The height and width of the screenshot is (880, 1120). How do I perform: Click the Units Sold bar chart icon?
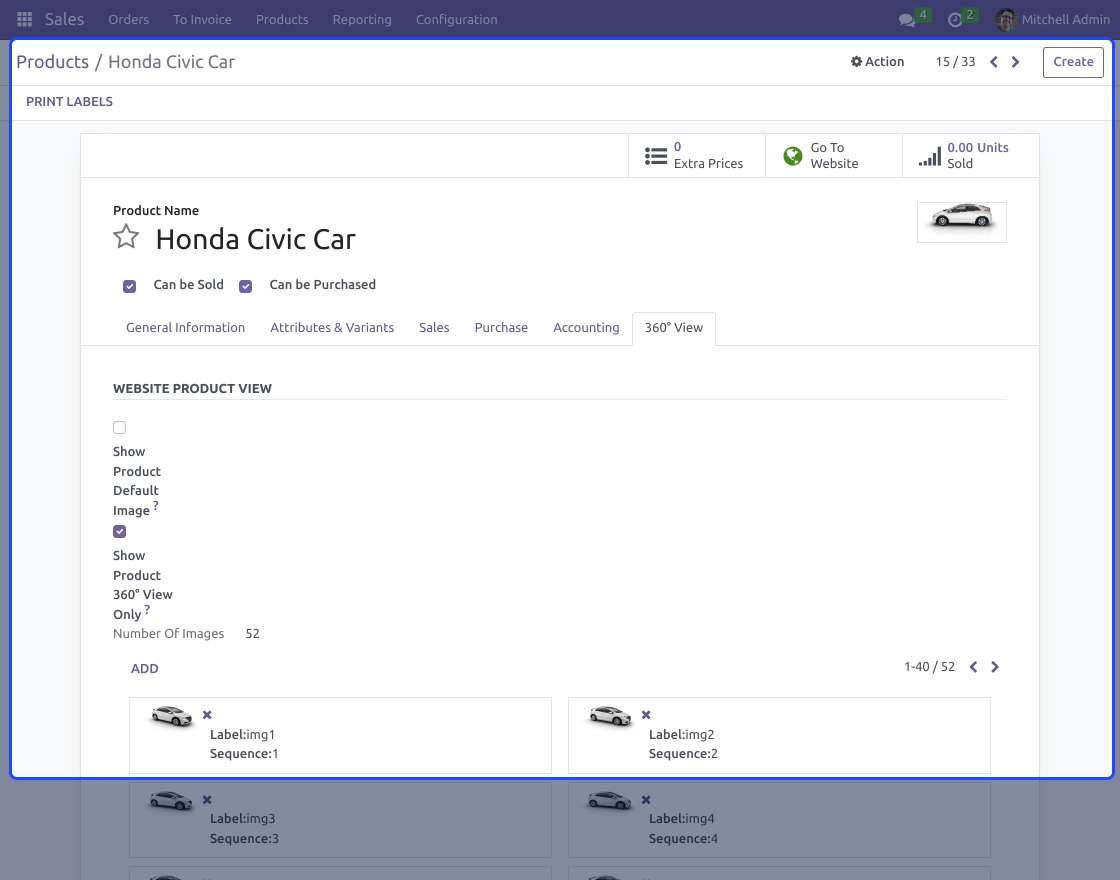pyautogui.click(x=929, y=156)
